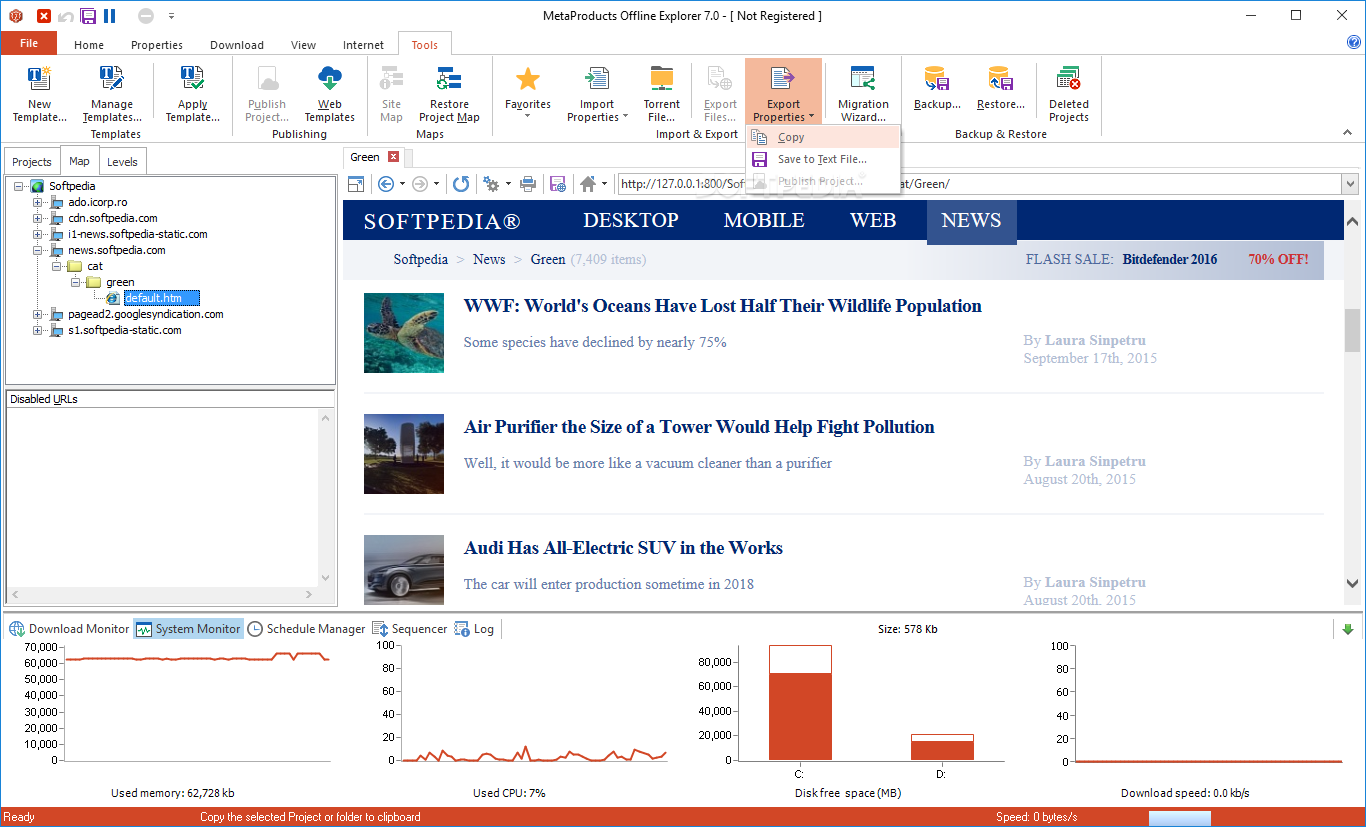
Task: Open Manage Templates from the ribbon
Action: tap(111, 94)
